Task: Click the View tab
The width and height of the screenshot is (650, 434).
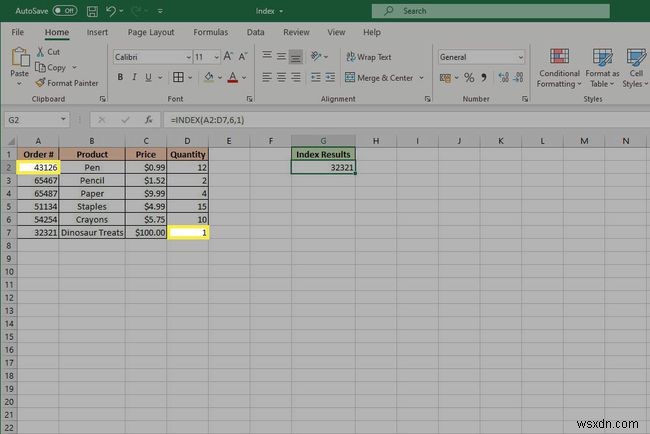Action: (x=336, y=32)
